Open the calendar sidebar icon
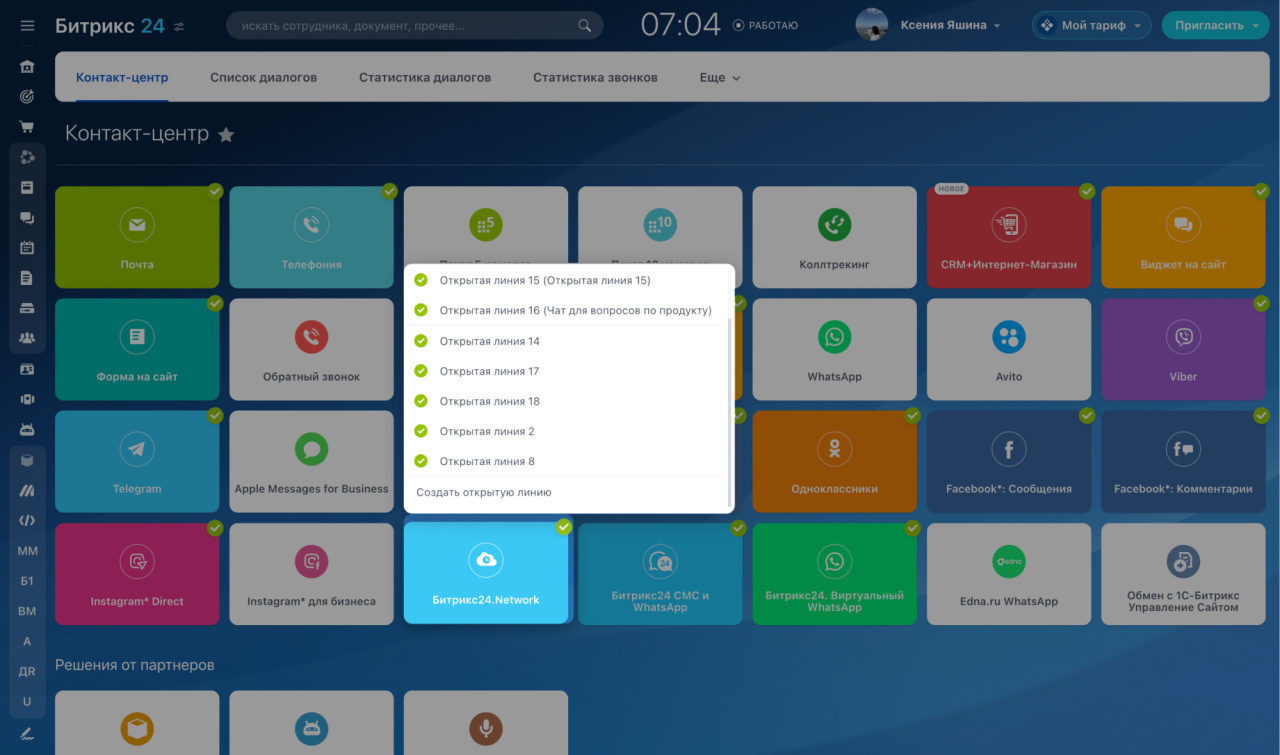The height and width of the screenshot is (755, 1280). pos(27,247)
